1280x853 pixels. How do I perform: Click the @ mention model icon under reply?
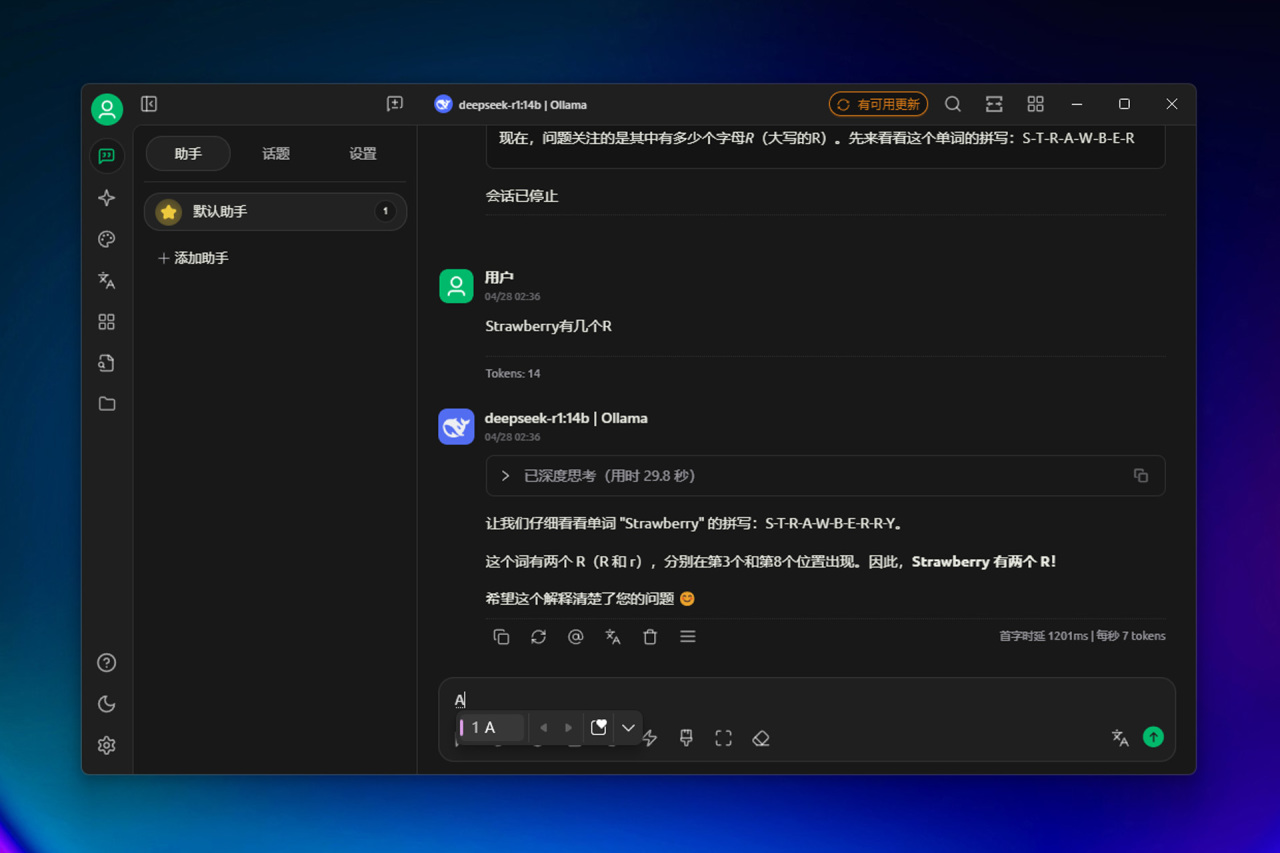pos(576,637)
